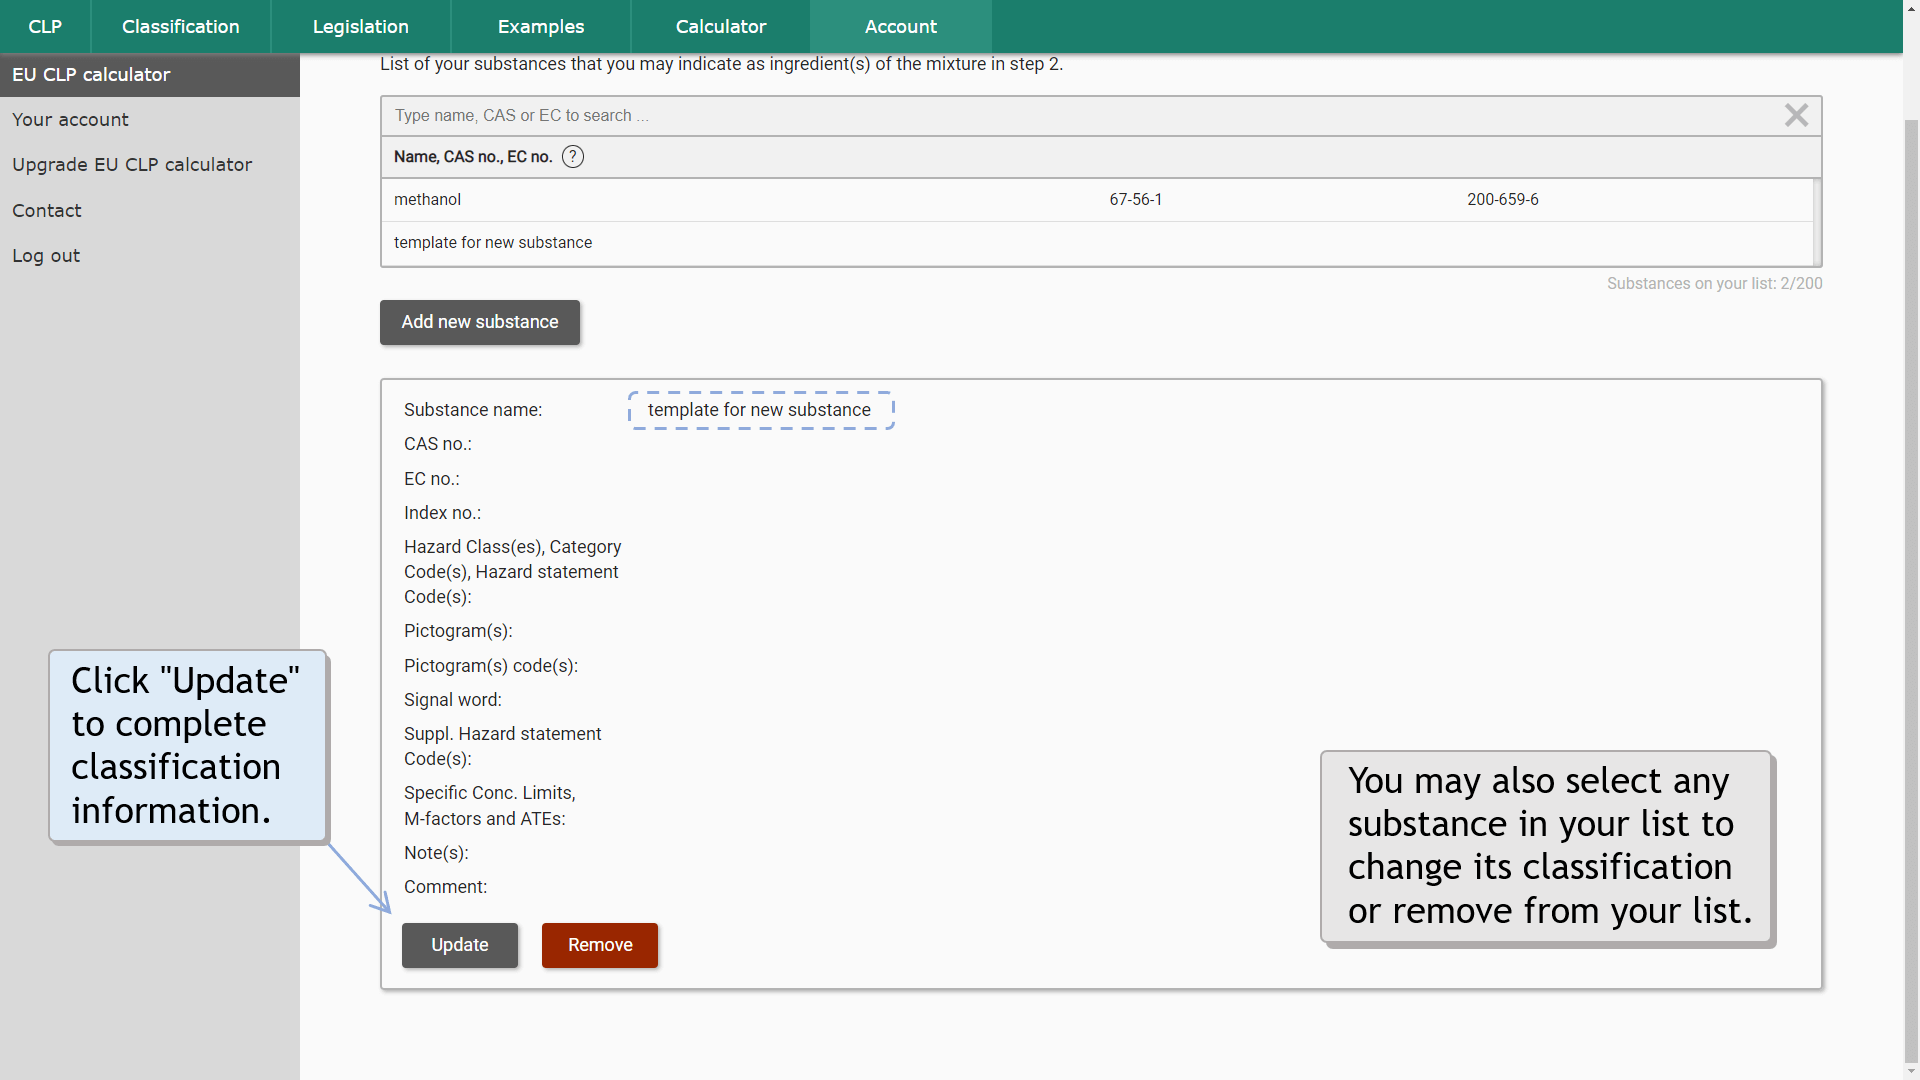Focus the substance search input field
The height and width of the screenshot is (1080, 1920).
click(x=1080, y=116)
